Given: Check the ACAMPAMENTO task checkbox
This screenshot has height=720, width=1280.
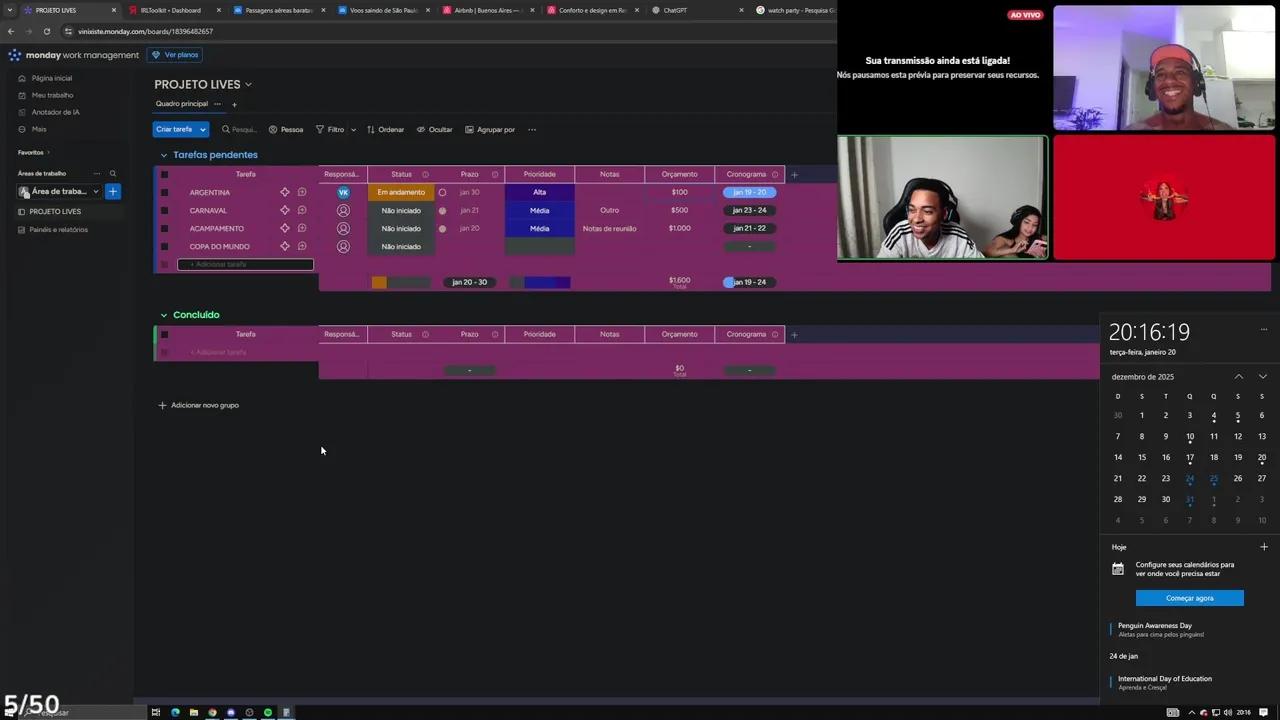Looking at the screenshot, I should coord(165,228).
